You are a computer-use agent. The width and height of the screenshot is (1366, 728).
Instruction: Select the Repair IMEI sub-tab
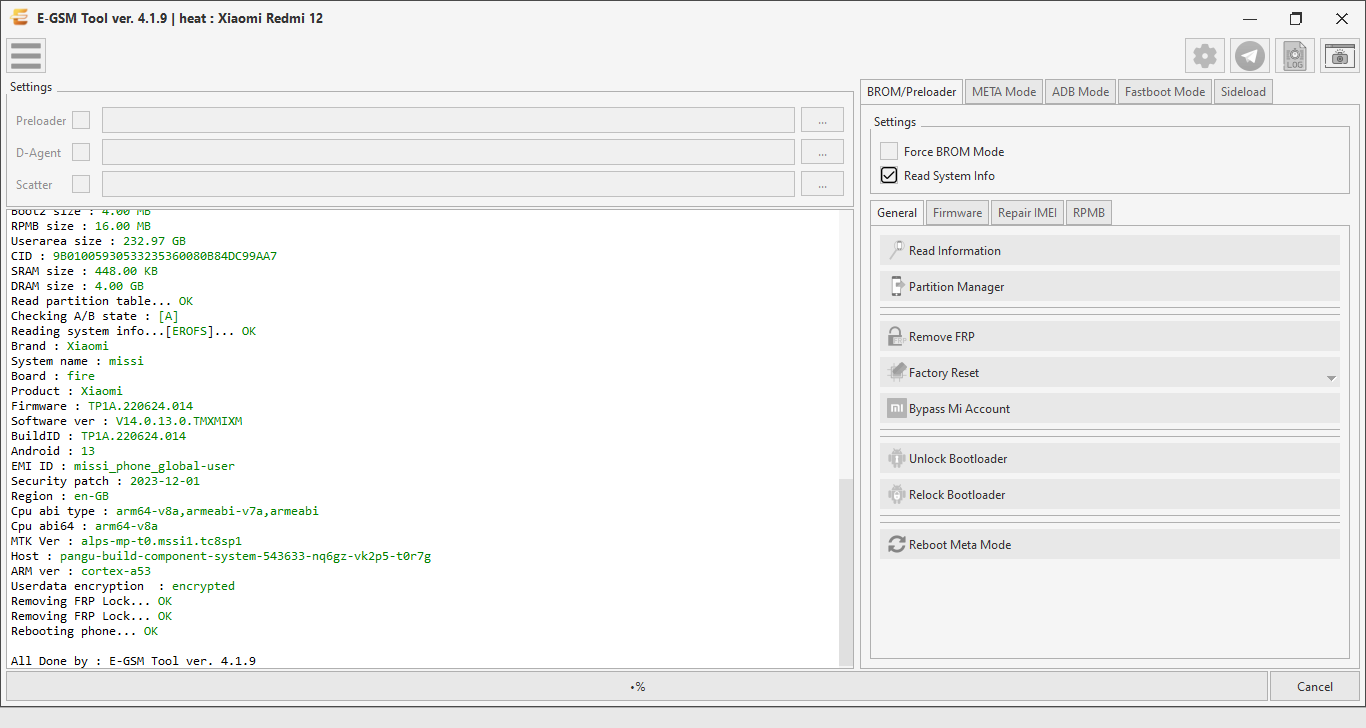(1027, 212)
